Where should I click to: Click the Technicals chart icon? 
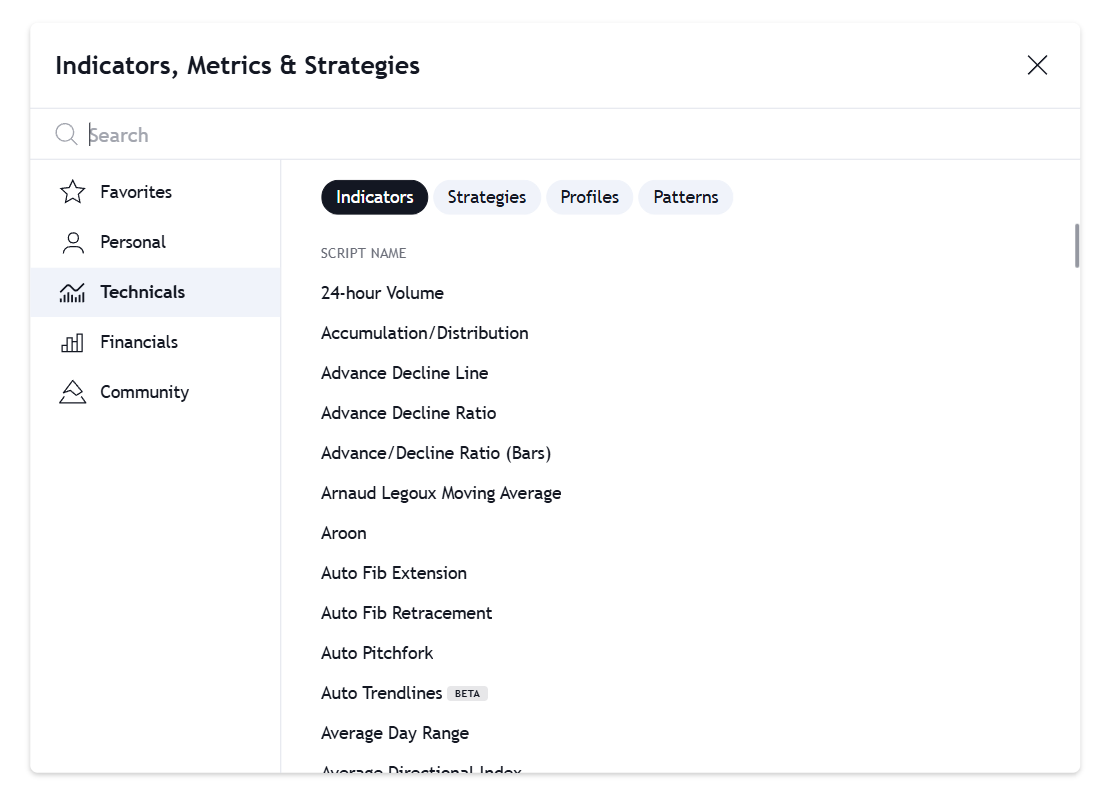pos(72,292)
